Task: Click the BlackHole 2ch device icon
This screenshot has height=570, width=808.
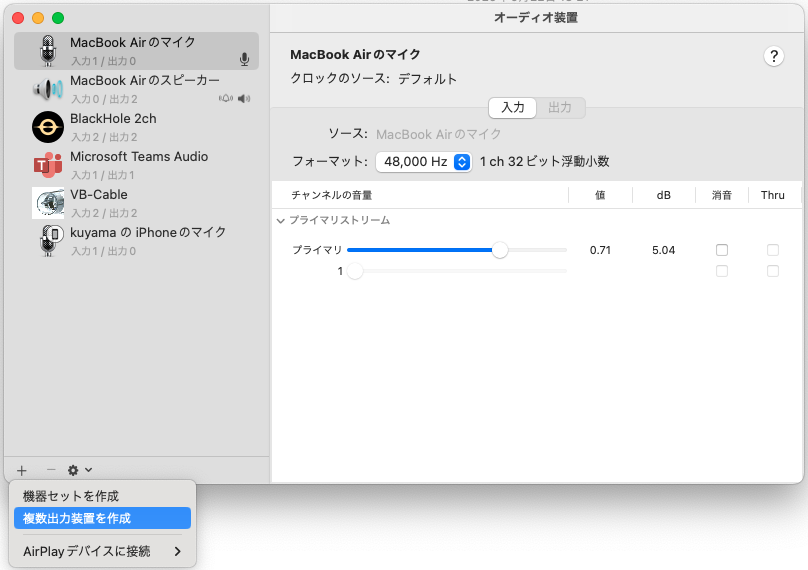Action: click(48, 127)
